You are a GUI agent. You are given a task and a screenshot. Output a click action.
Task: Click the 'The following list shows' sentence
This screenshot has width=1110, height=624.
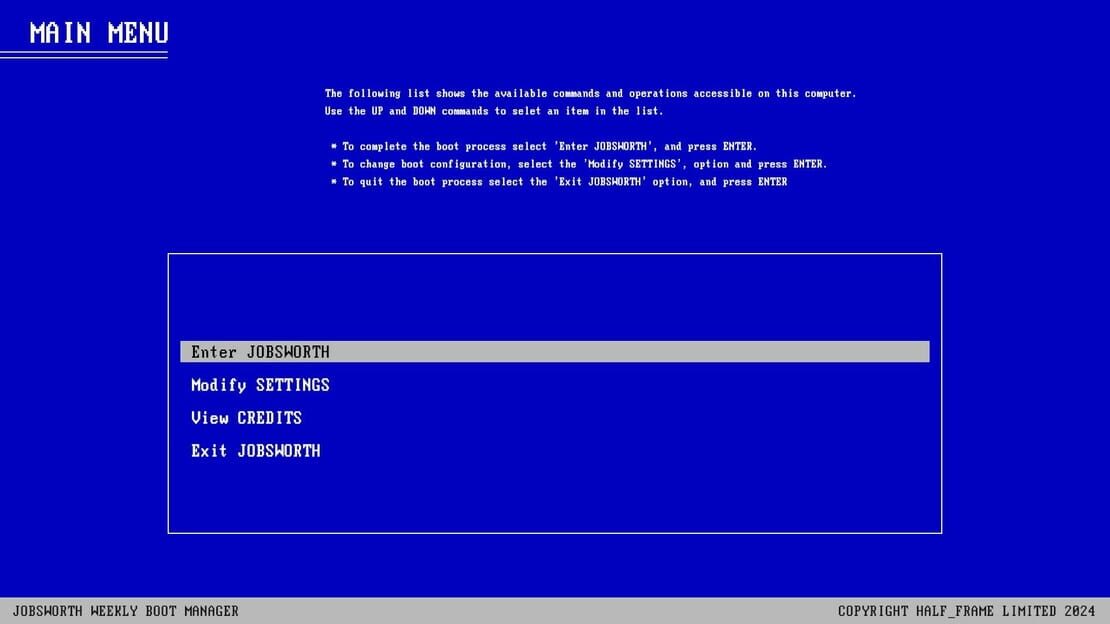coord(590,93)
